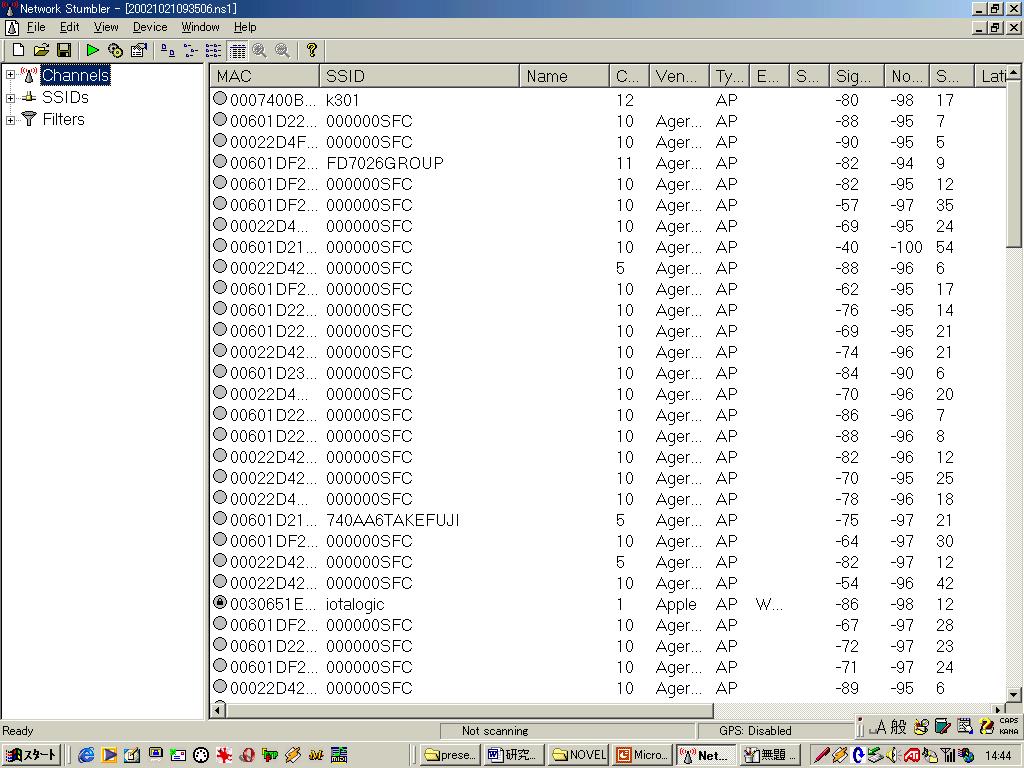This screenshot has height=768, width=1024.
Task: Switch to the 無題 taskbar window
Action: point(771,755)
